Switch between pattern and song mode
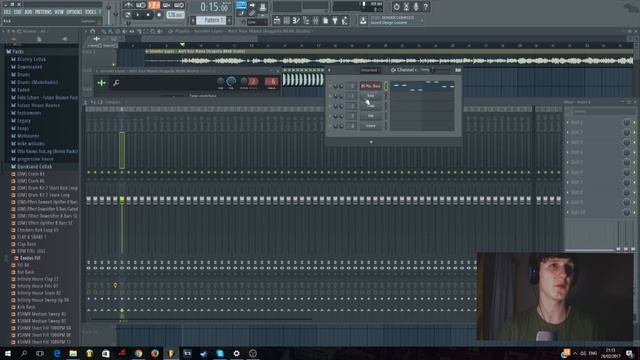 (x=128, y=15)
